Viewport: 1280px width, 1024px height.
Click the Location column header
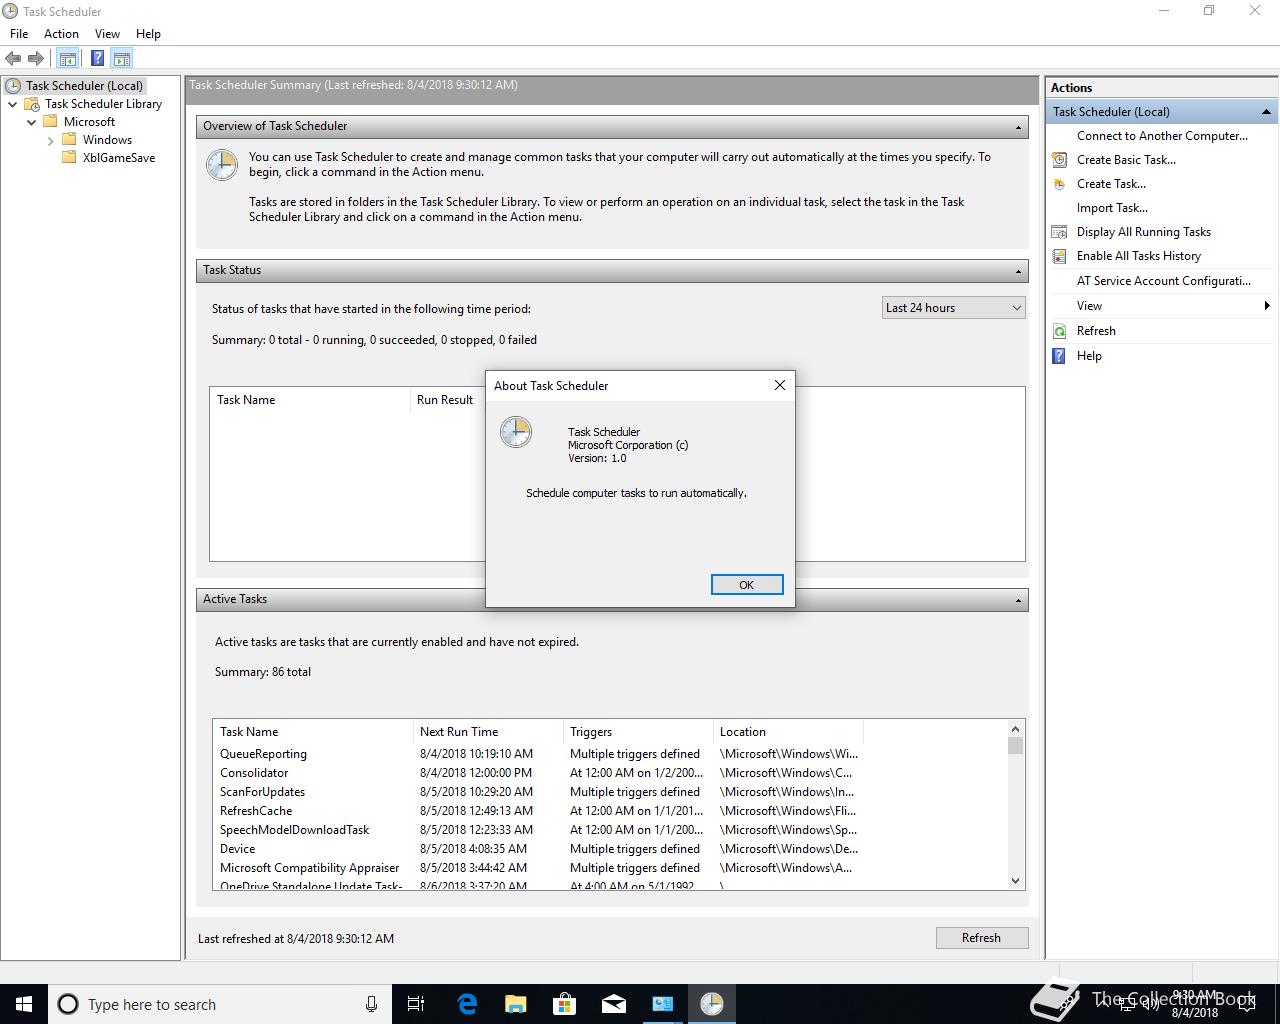point(788,732)
